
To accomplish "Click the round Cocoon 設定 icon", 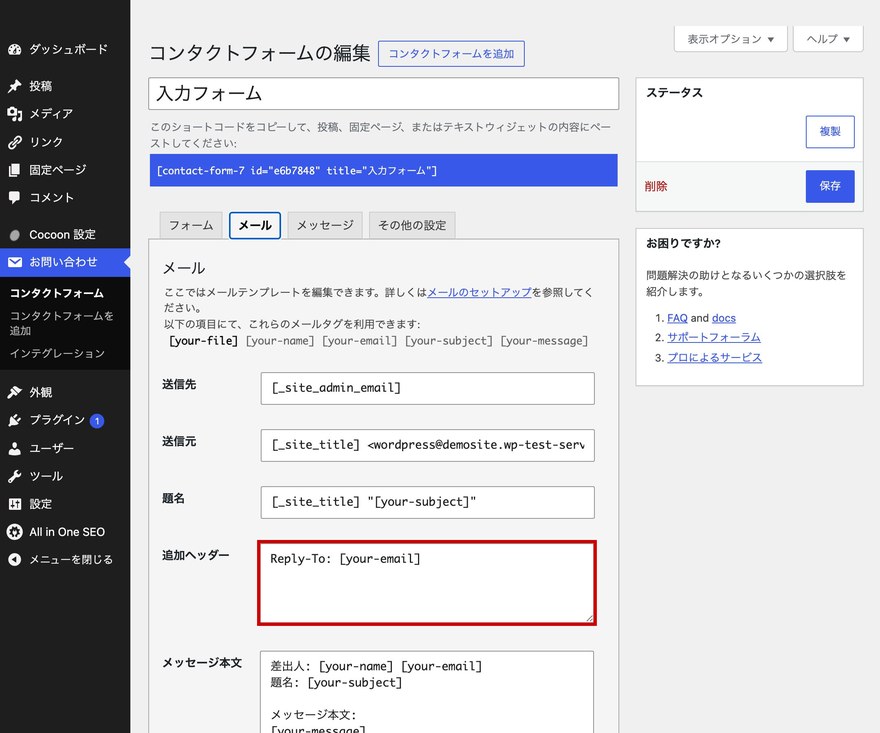I will click(x=15, y=235).
